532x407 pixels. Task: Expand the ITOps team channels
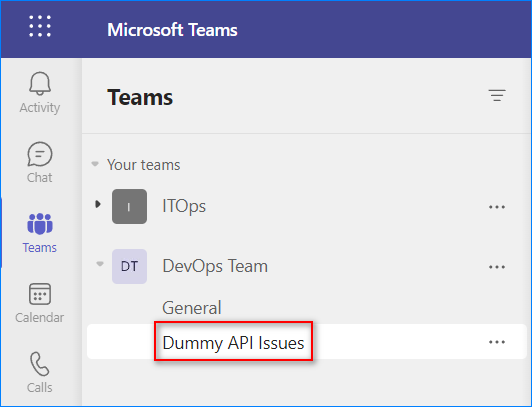98,204
